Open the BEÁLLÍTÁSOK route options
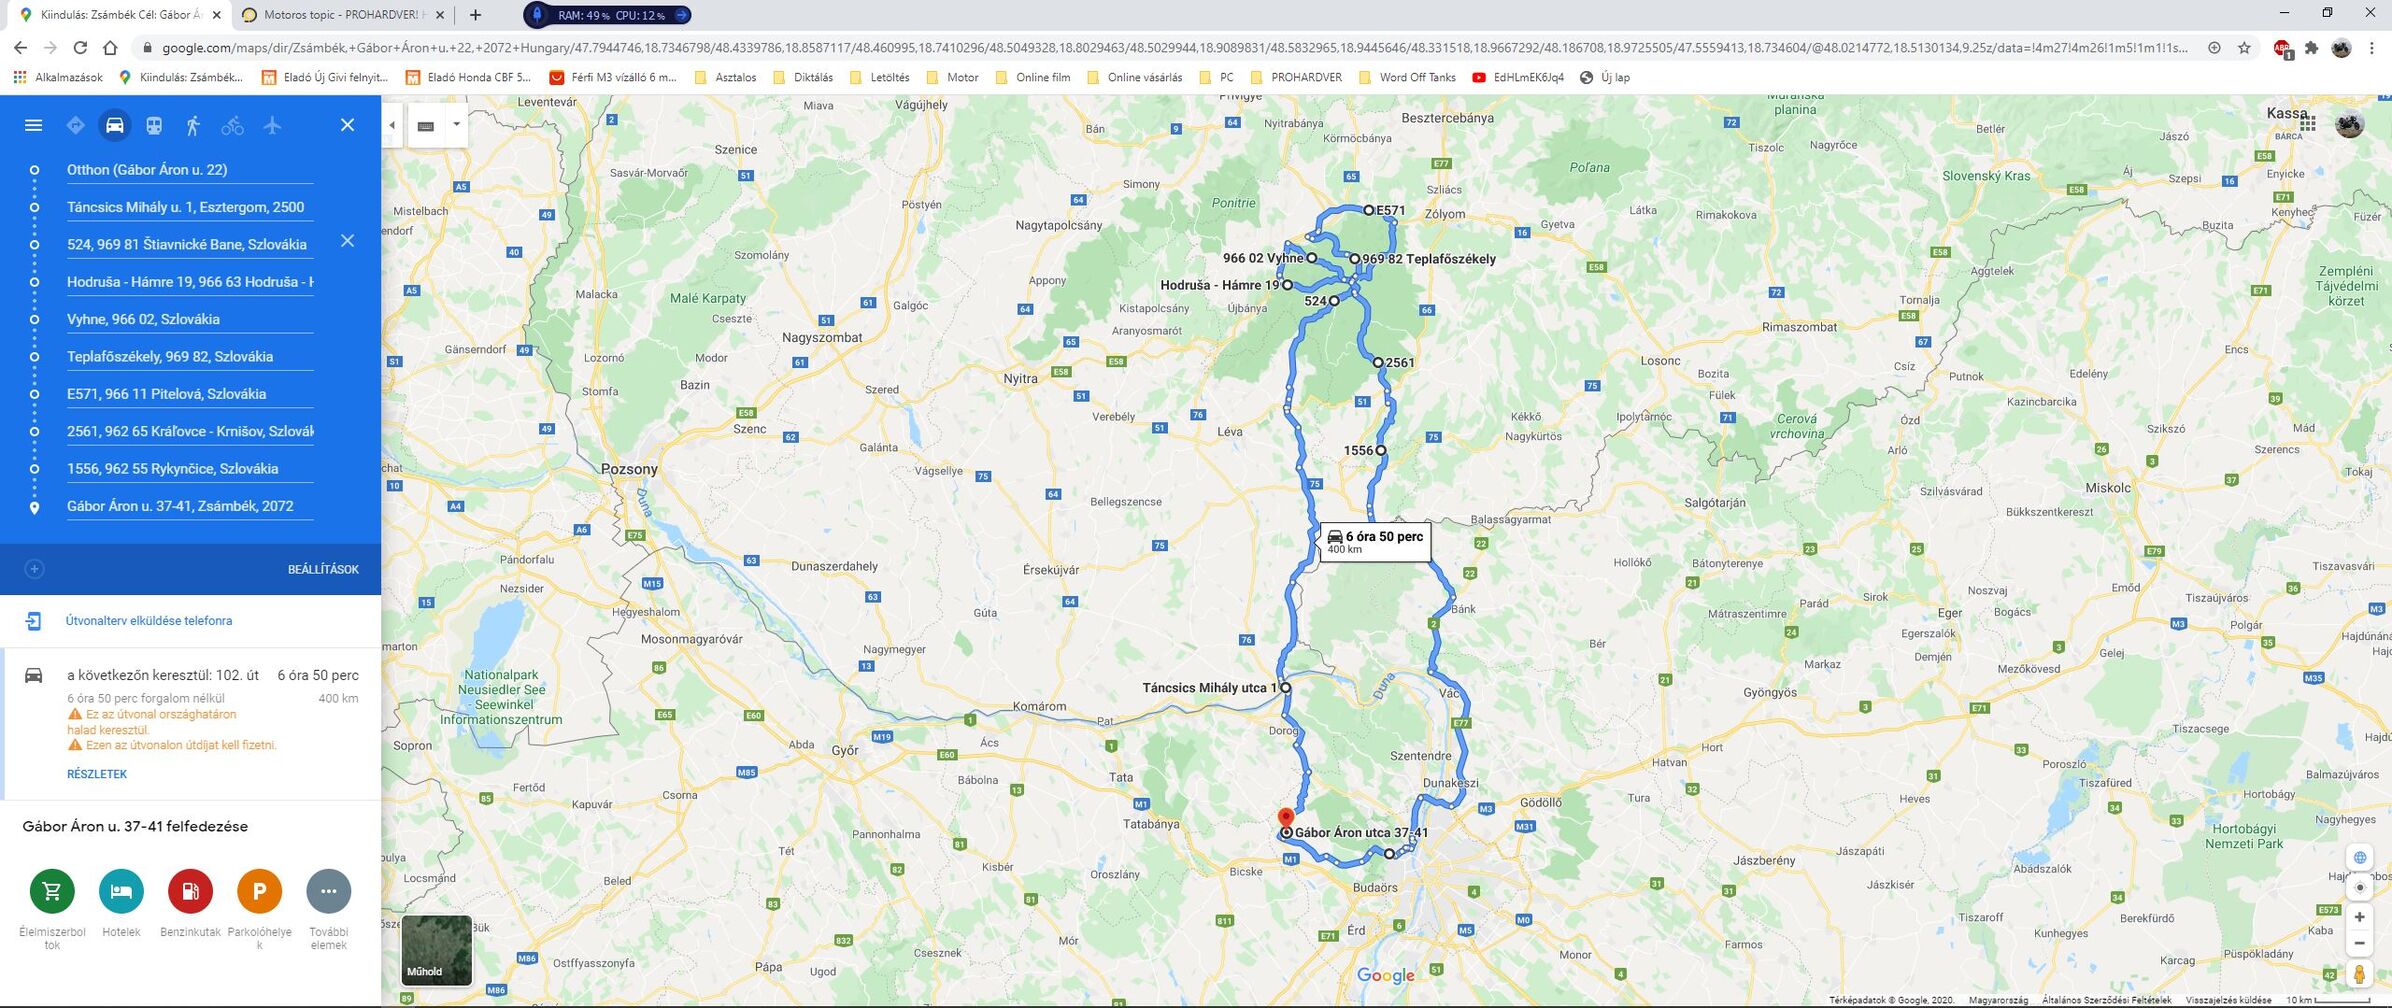The image size is (2392, 1008). tap(323, 569)
